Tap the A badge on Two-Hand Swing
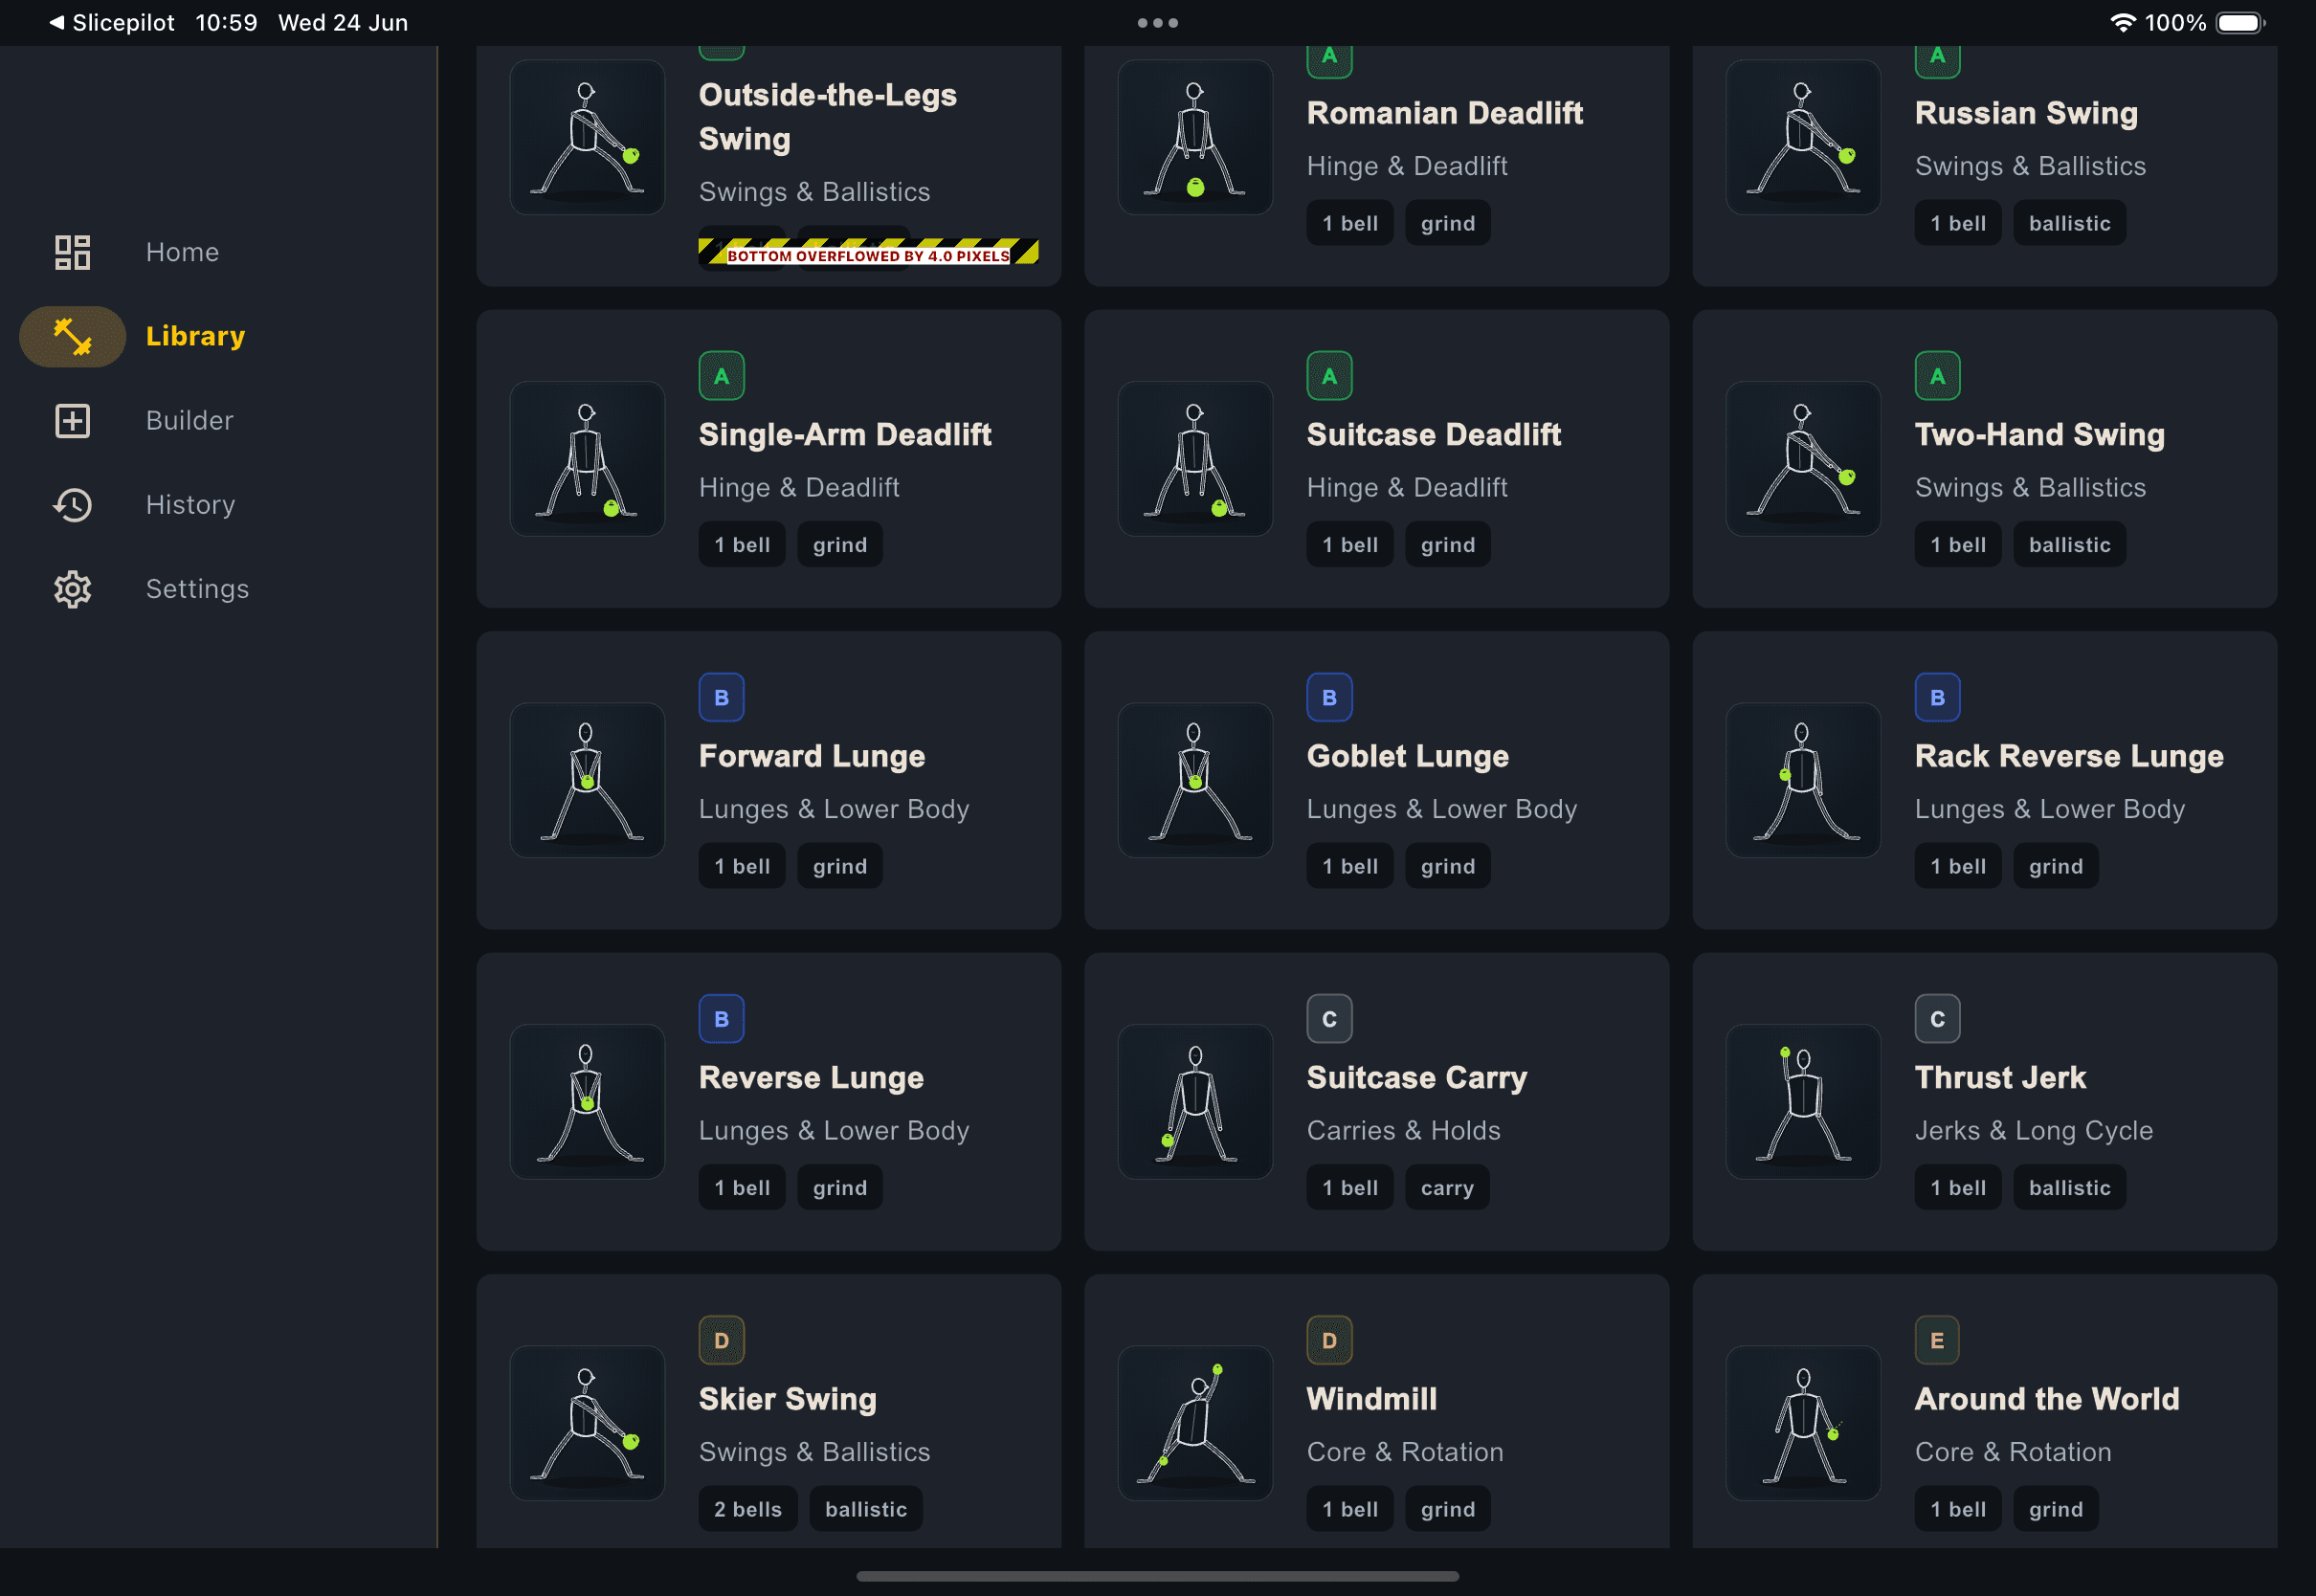Image resolution: width=2316 pixels, height=1596 pixels. click(1937, 376)
